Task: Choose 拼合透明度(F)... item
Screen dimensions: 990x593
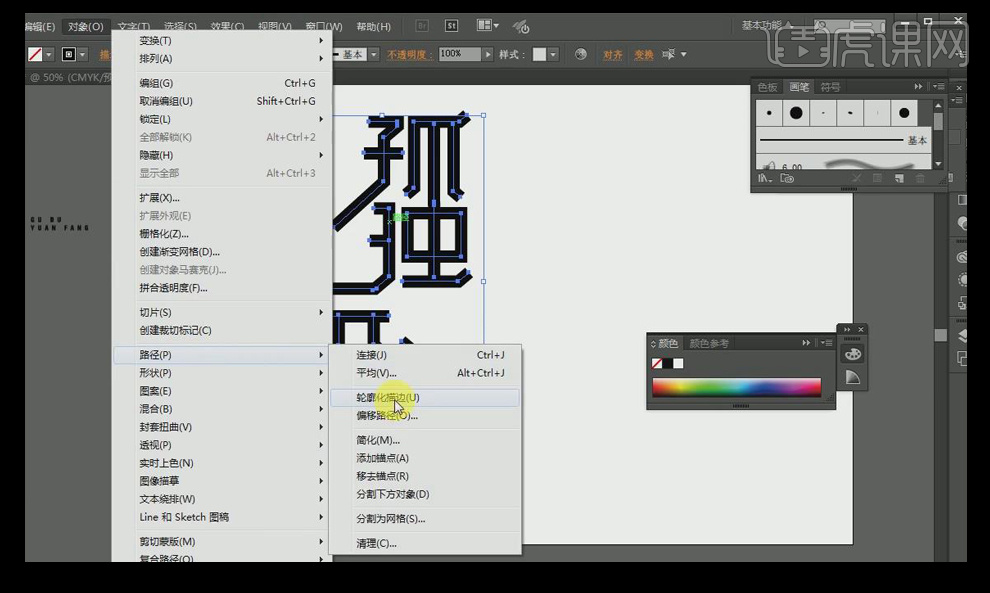Action: 222,287
